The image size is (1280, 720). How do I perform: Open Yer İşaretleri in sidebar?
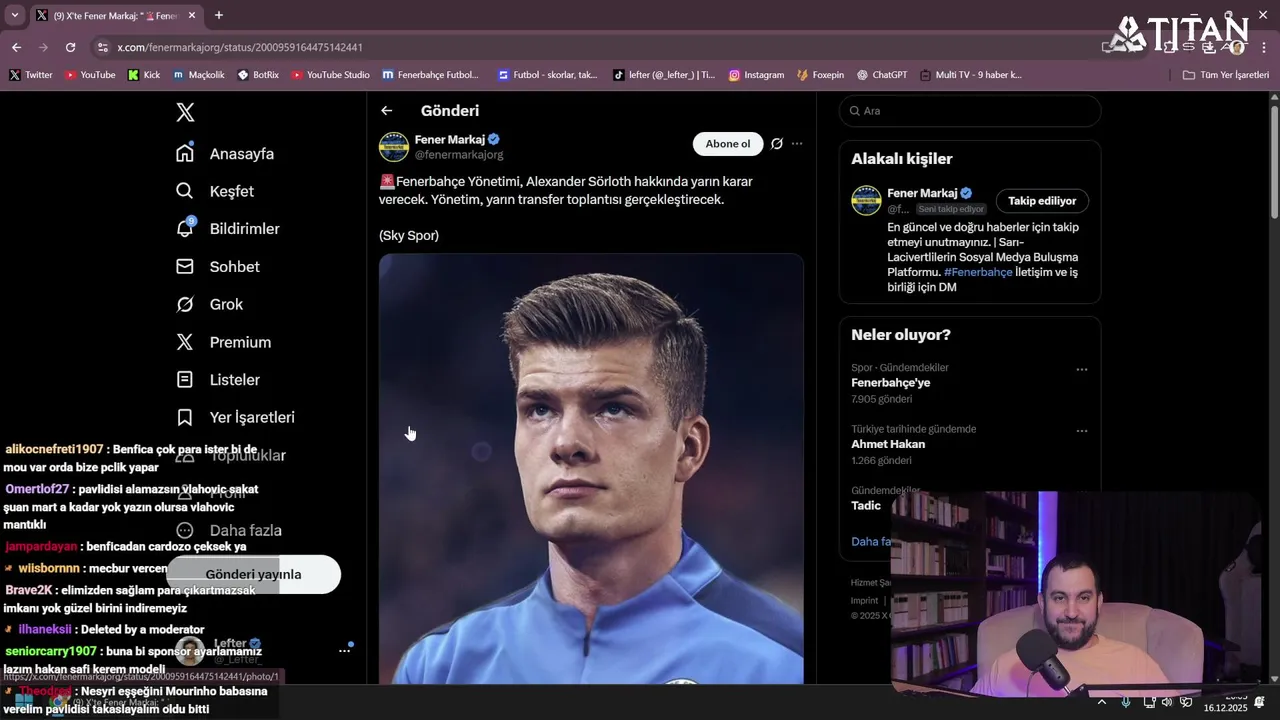(252, 417)
